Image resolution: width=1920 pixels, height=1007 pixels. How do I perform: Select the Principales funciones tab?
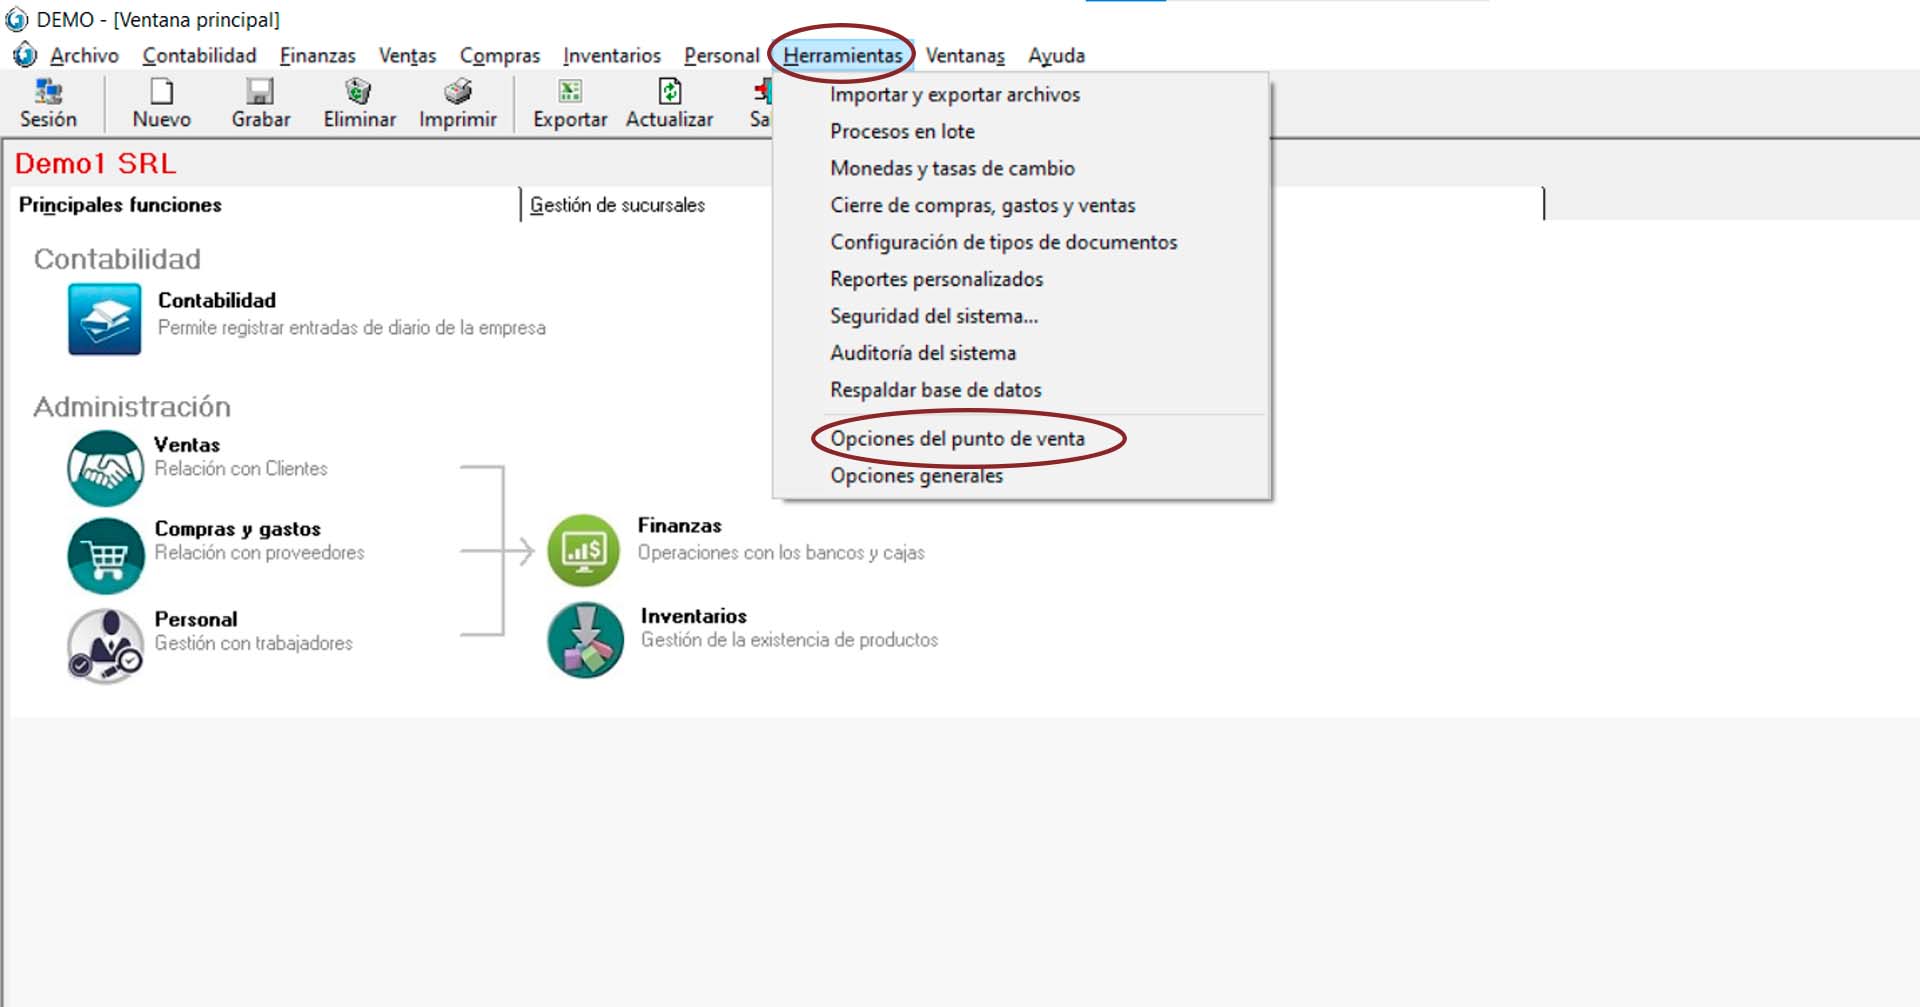point(120,205)
